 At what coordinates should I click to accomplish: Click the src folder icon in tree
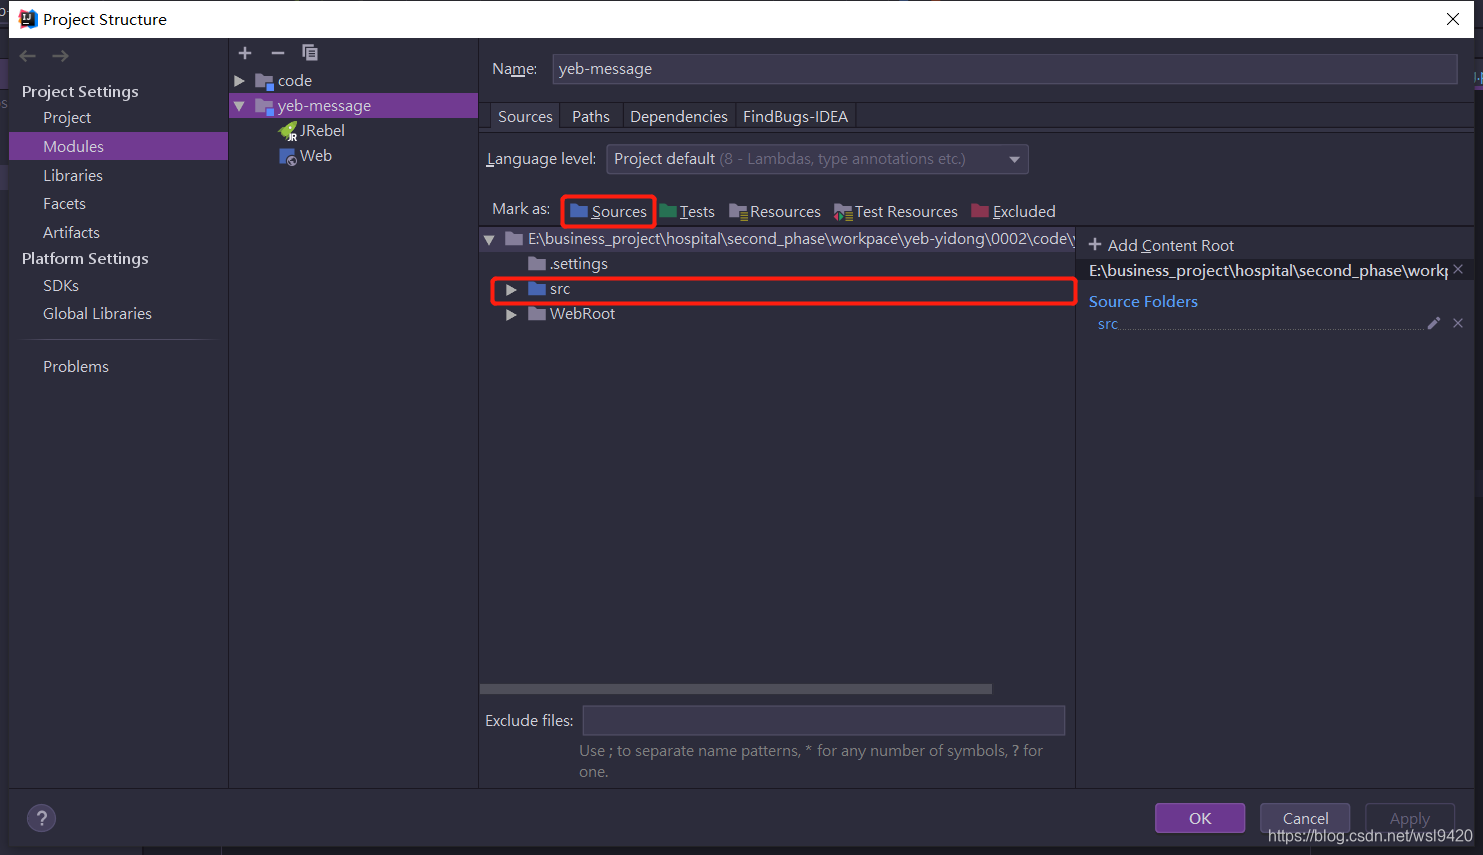click(537, 289)
